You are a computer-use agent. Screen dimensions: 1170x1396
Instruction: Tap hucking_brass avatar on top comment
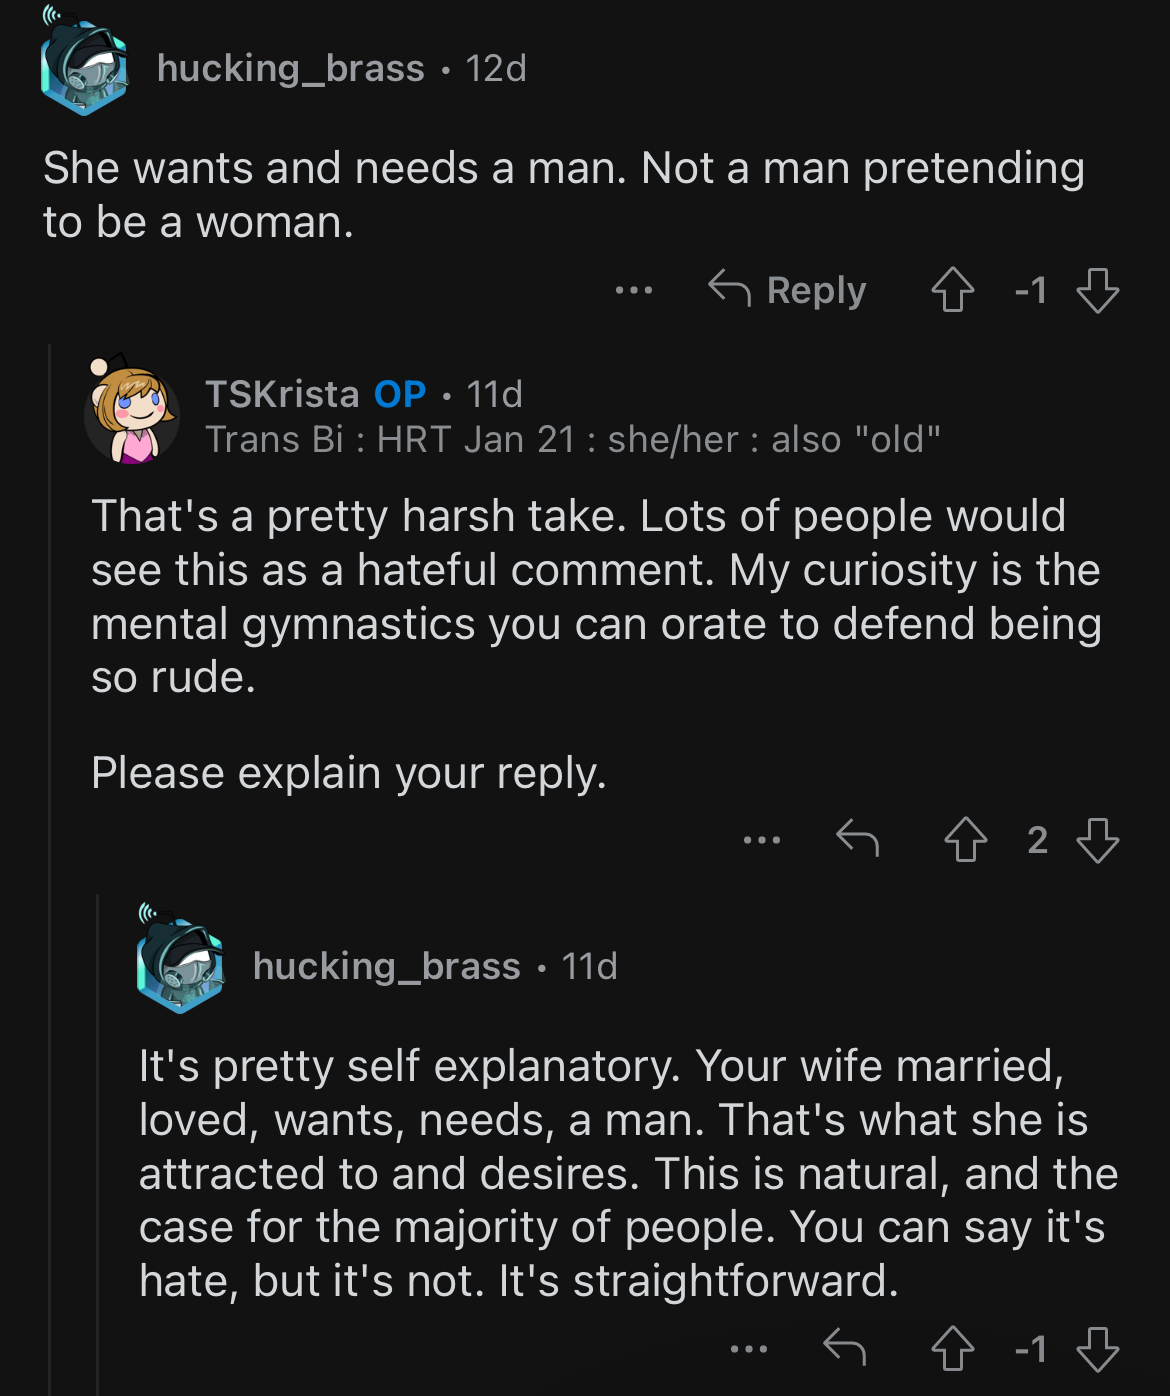coord(84,62)
